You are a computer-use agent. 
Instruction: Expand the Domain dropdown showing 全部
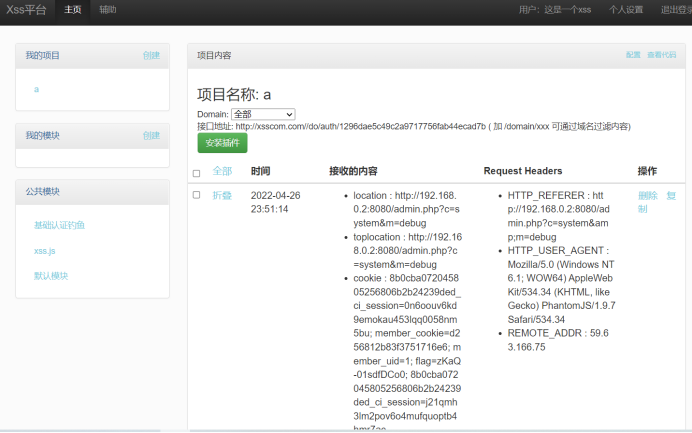(x=263, y=114)
